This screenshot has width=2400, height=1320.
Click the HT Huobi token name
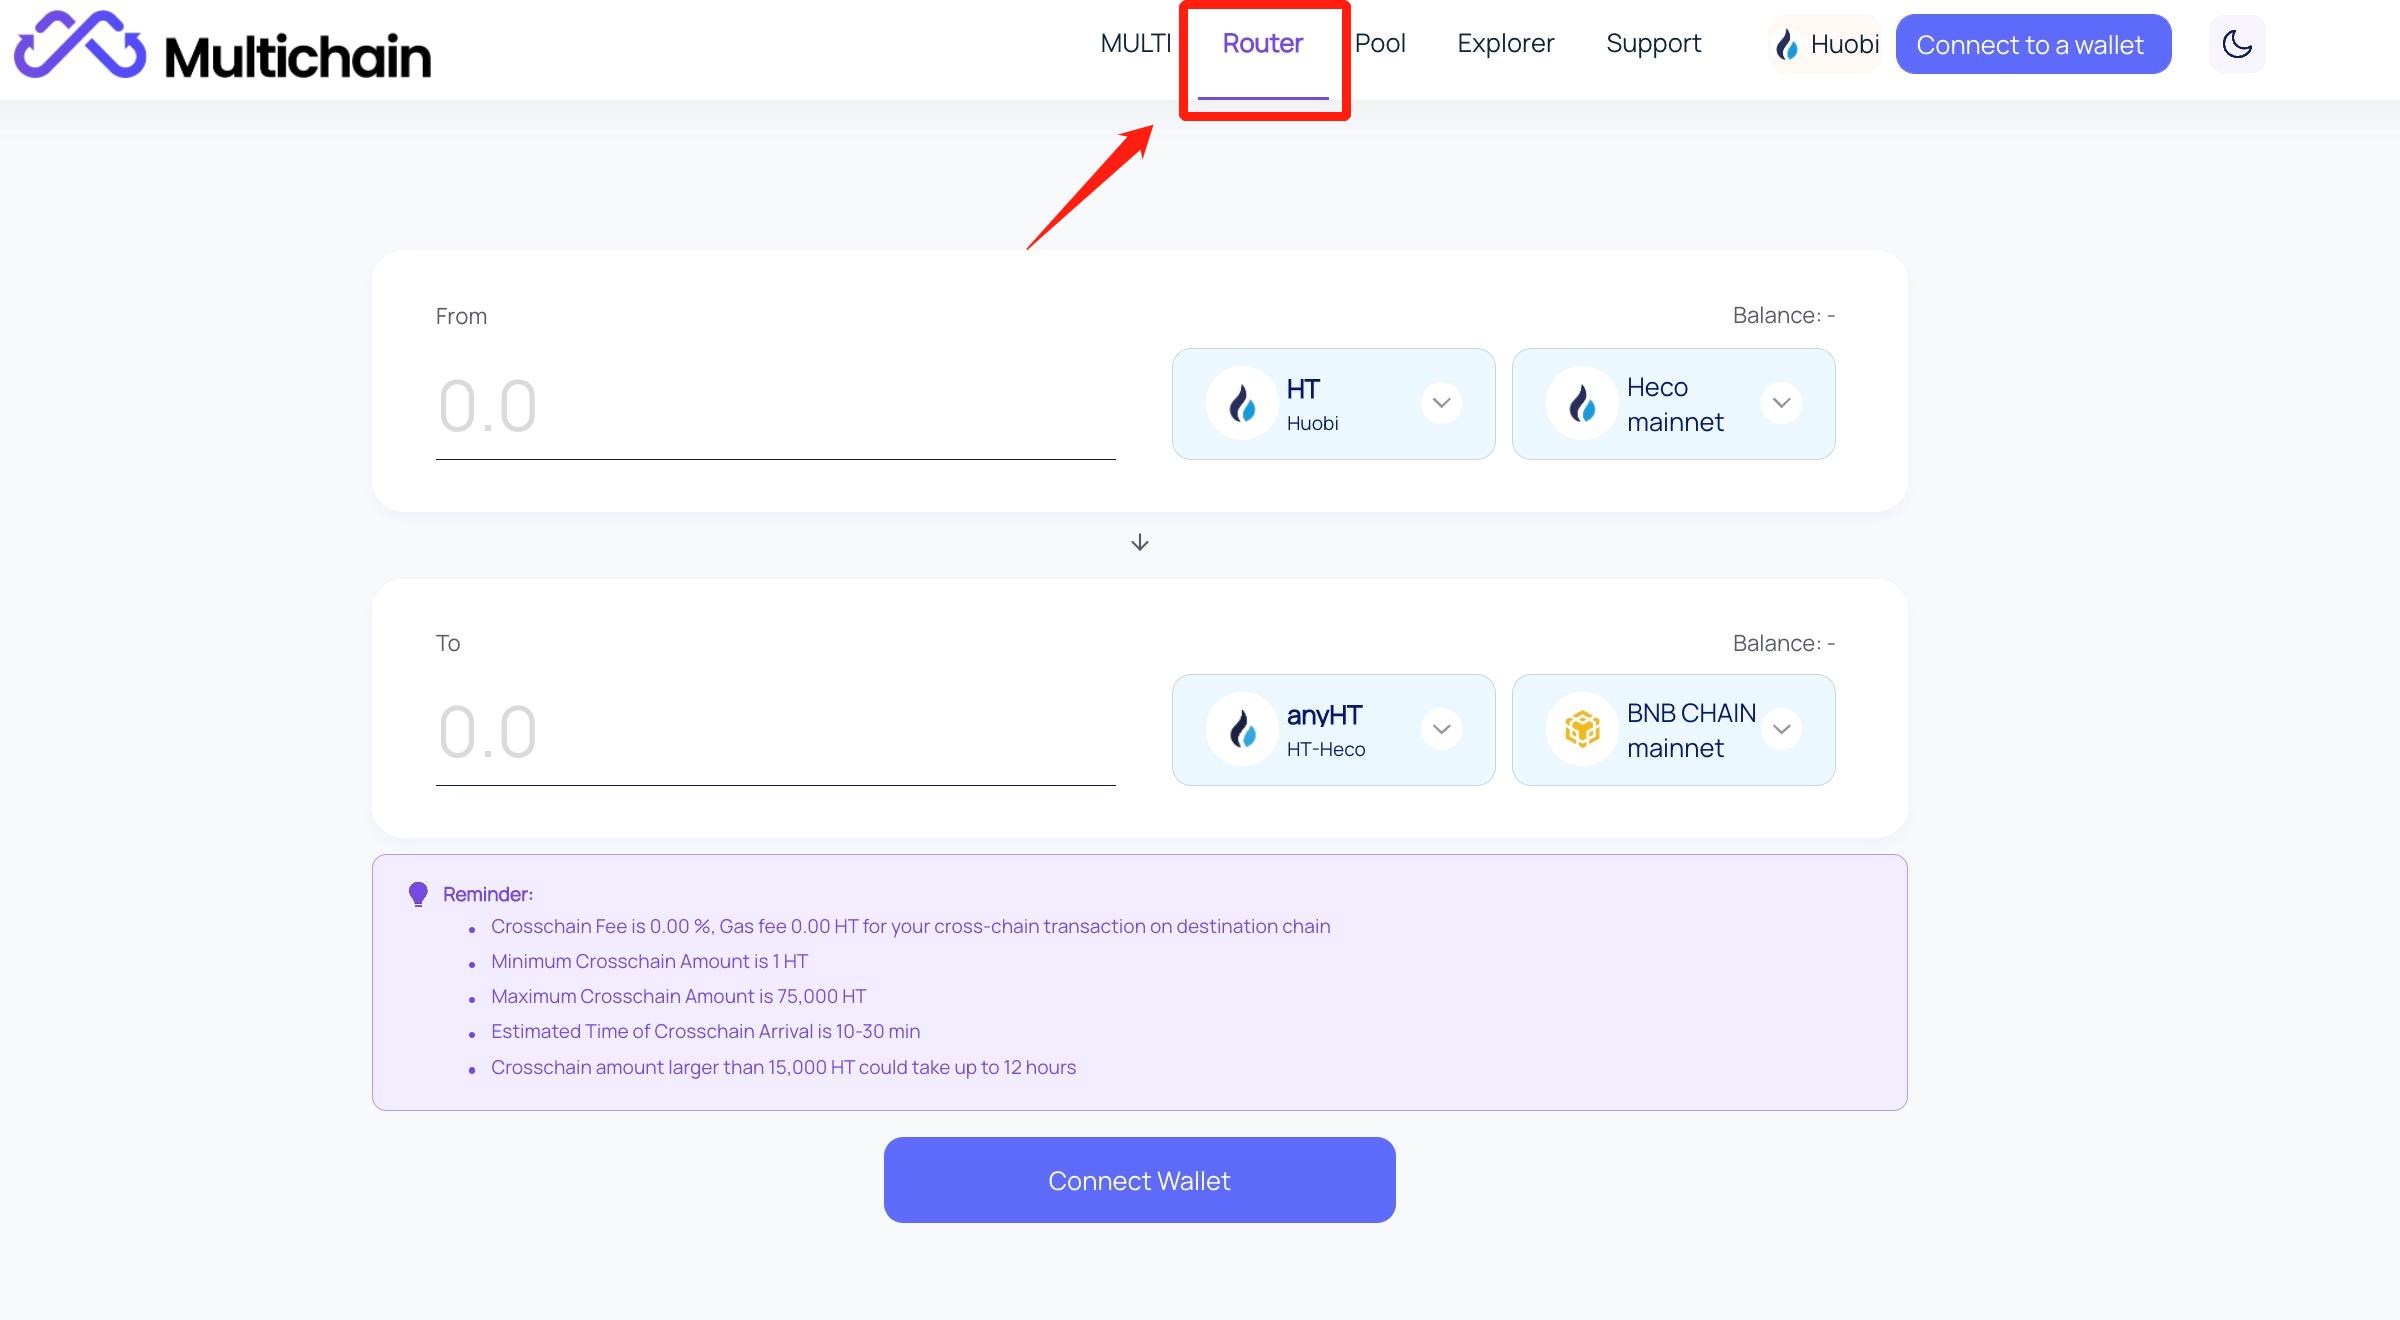[x=1312, y=404]
